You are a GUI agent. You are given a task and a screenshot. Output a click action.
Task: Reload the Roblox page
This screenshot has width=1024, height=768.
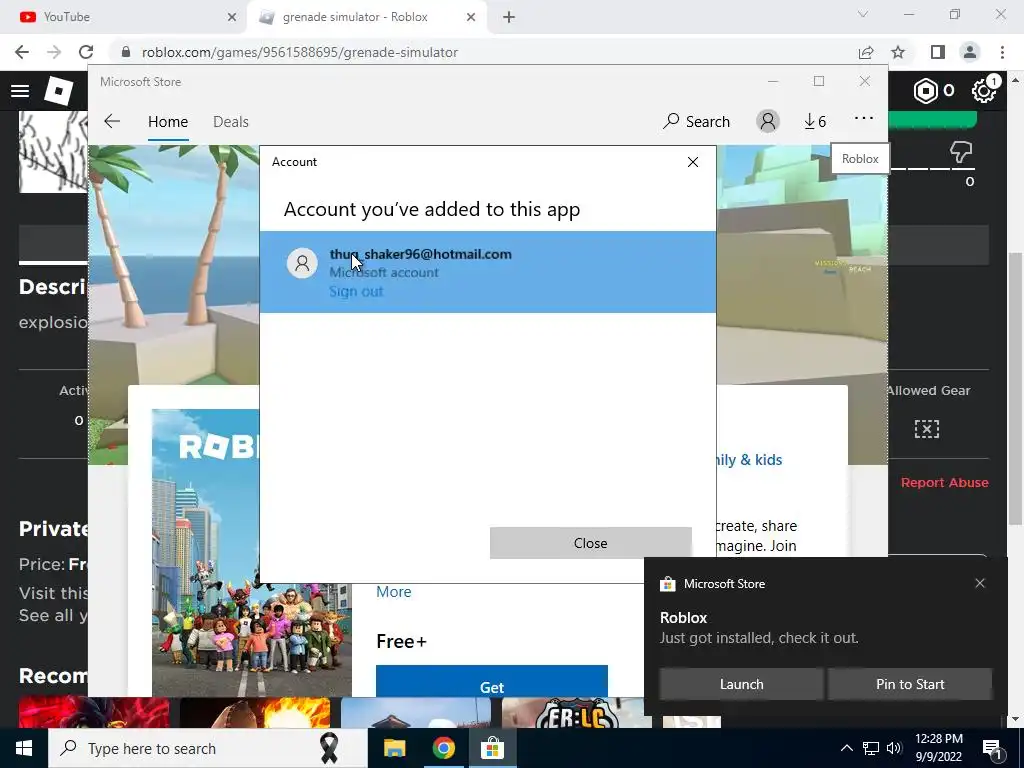coord(86,52)
